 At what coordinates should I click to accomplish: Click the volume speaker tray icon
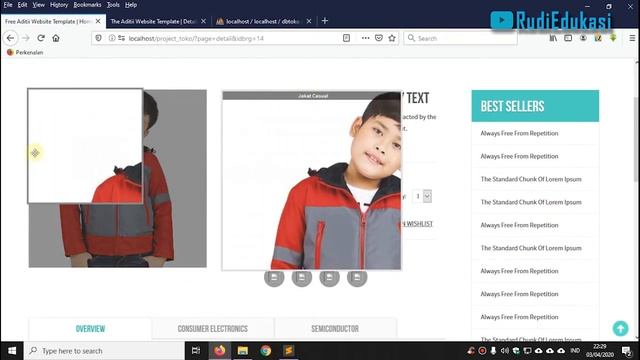click(x=504, y=351)
